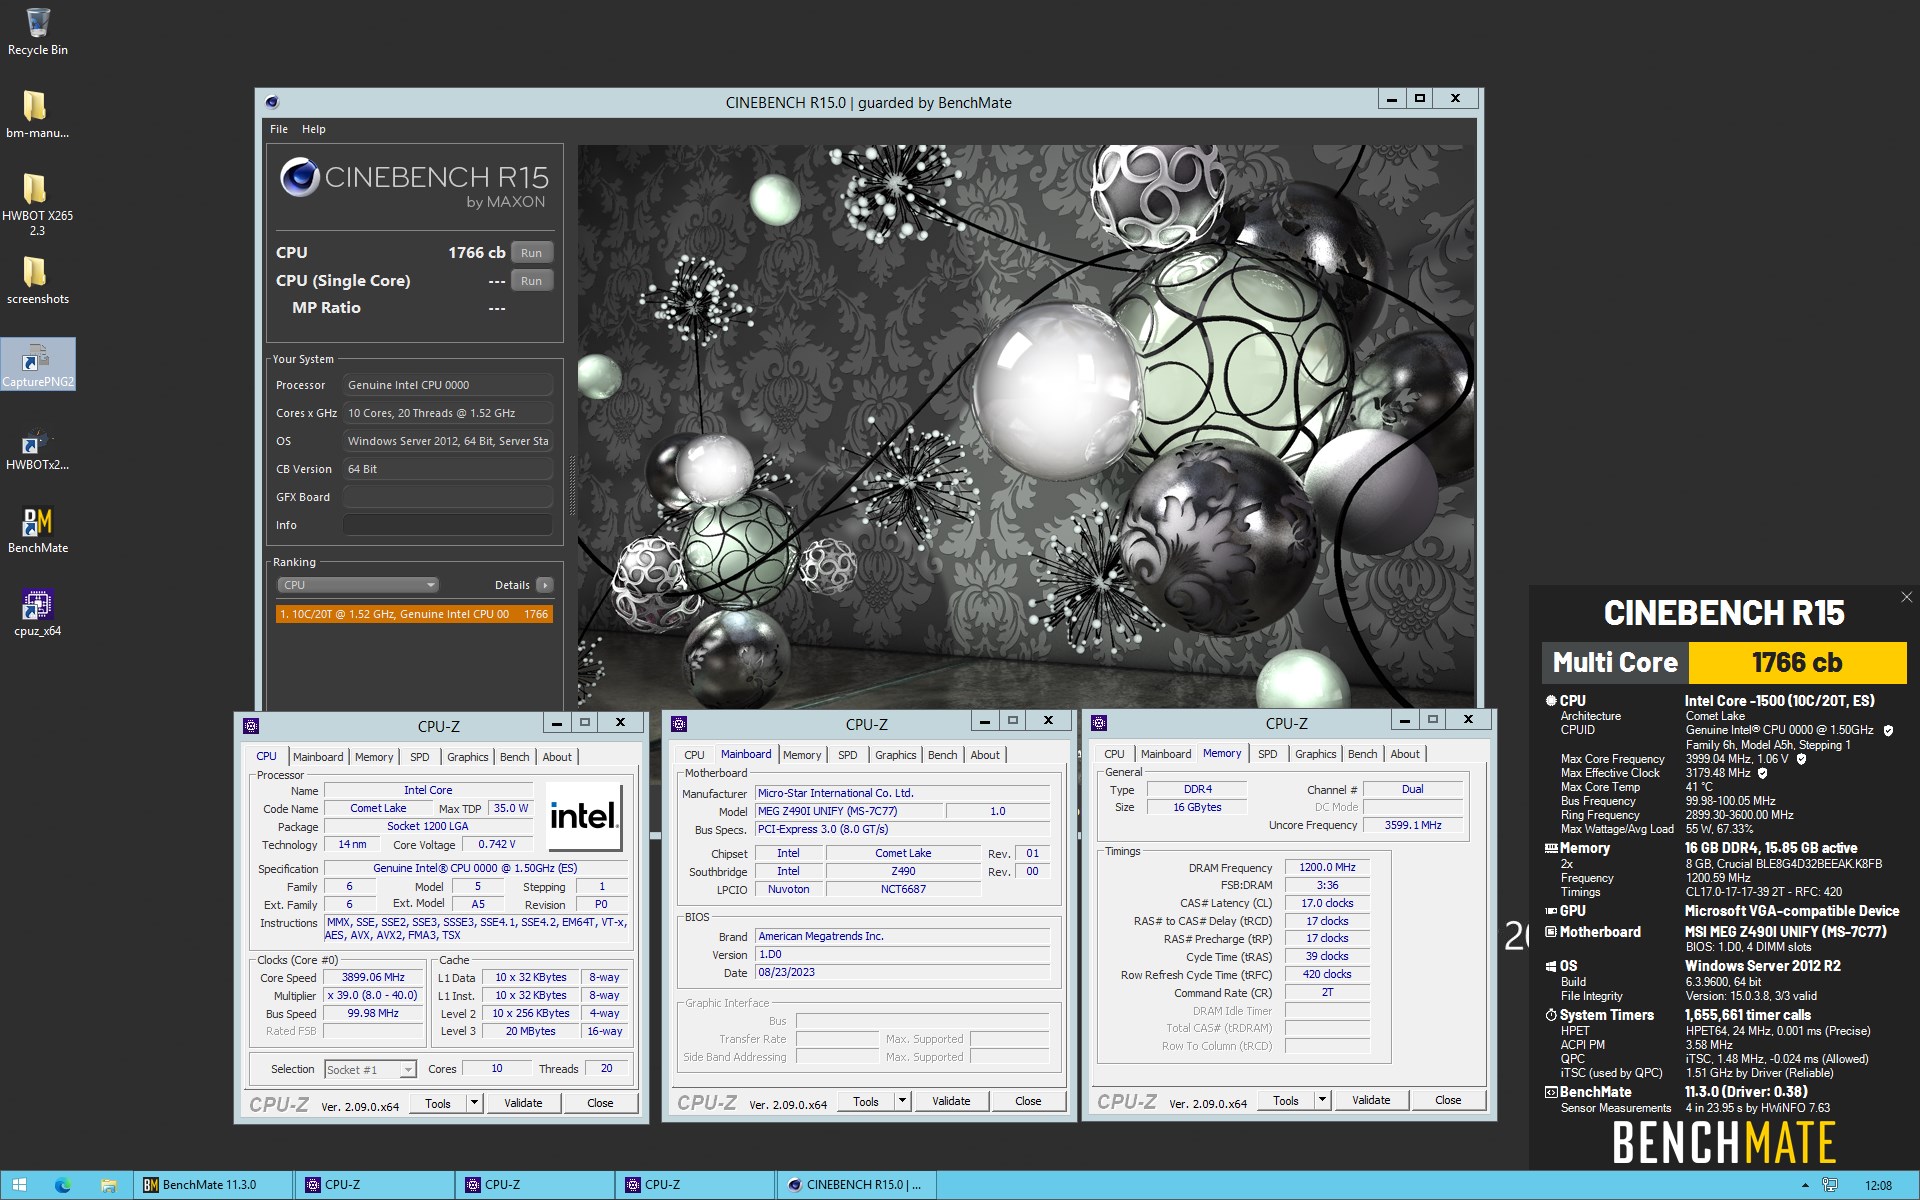The height and width of the screenshot is (1200, 1920).
Task: Click the Cinebench window title icon
Action: pyautogui.click(x=272, y=102)
